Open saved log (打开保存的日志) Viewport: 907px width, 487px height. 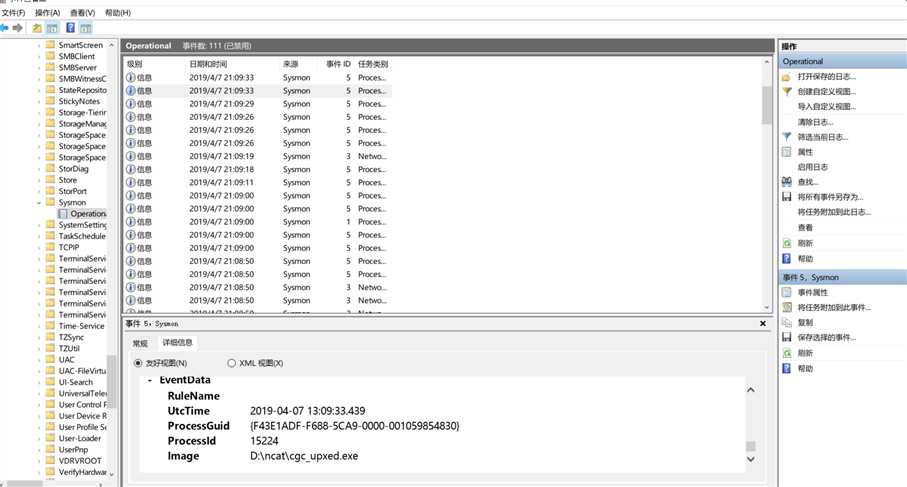827,76
